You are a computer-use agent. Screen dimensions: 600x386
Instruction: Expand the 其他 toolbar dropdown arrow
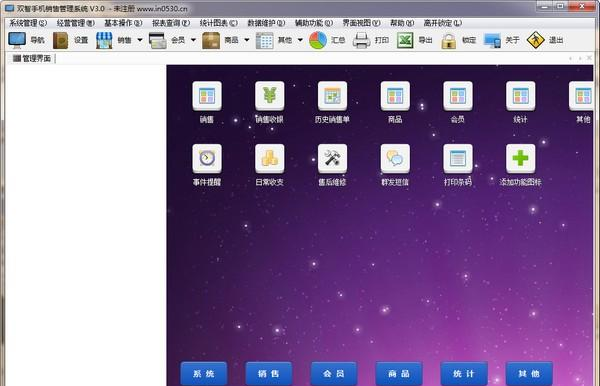tap(300, 40)
